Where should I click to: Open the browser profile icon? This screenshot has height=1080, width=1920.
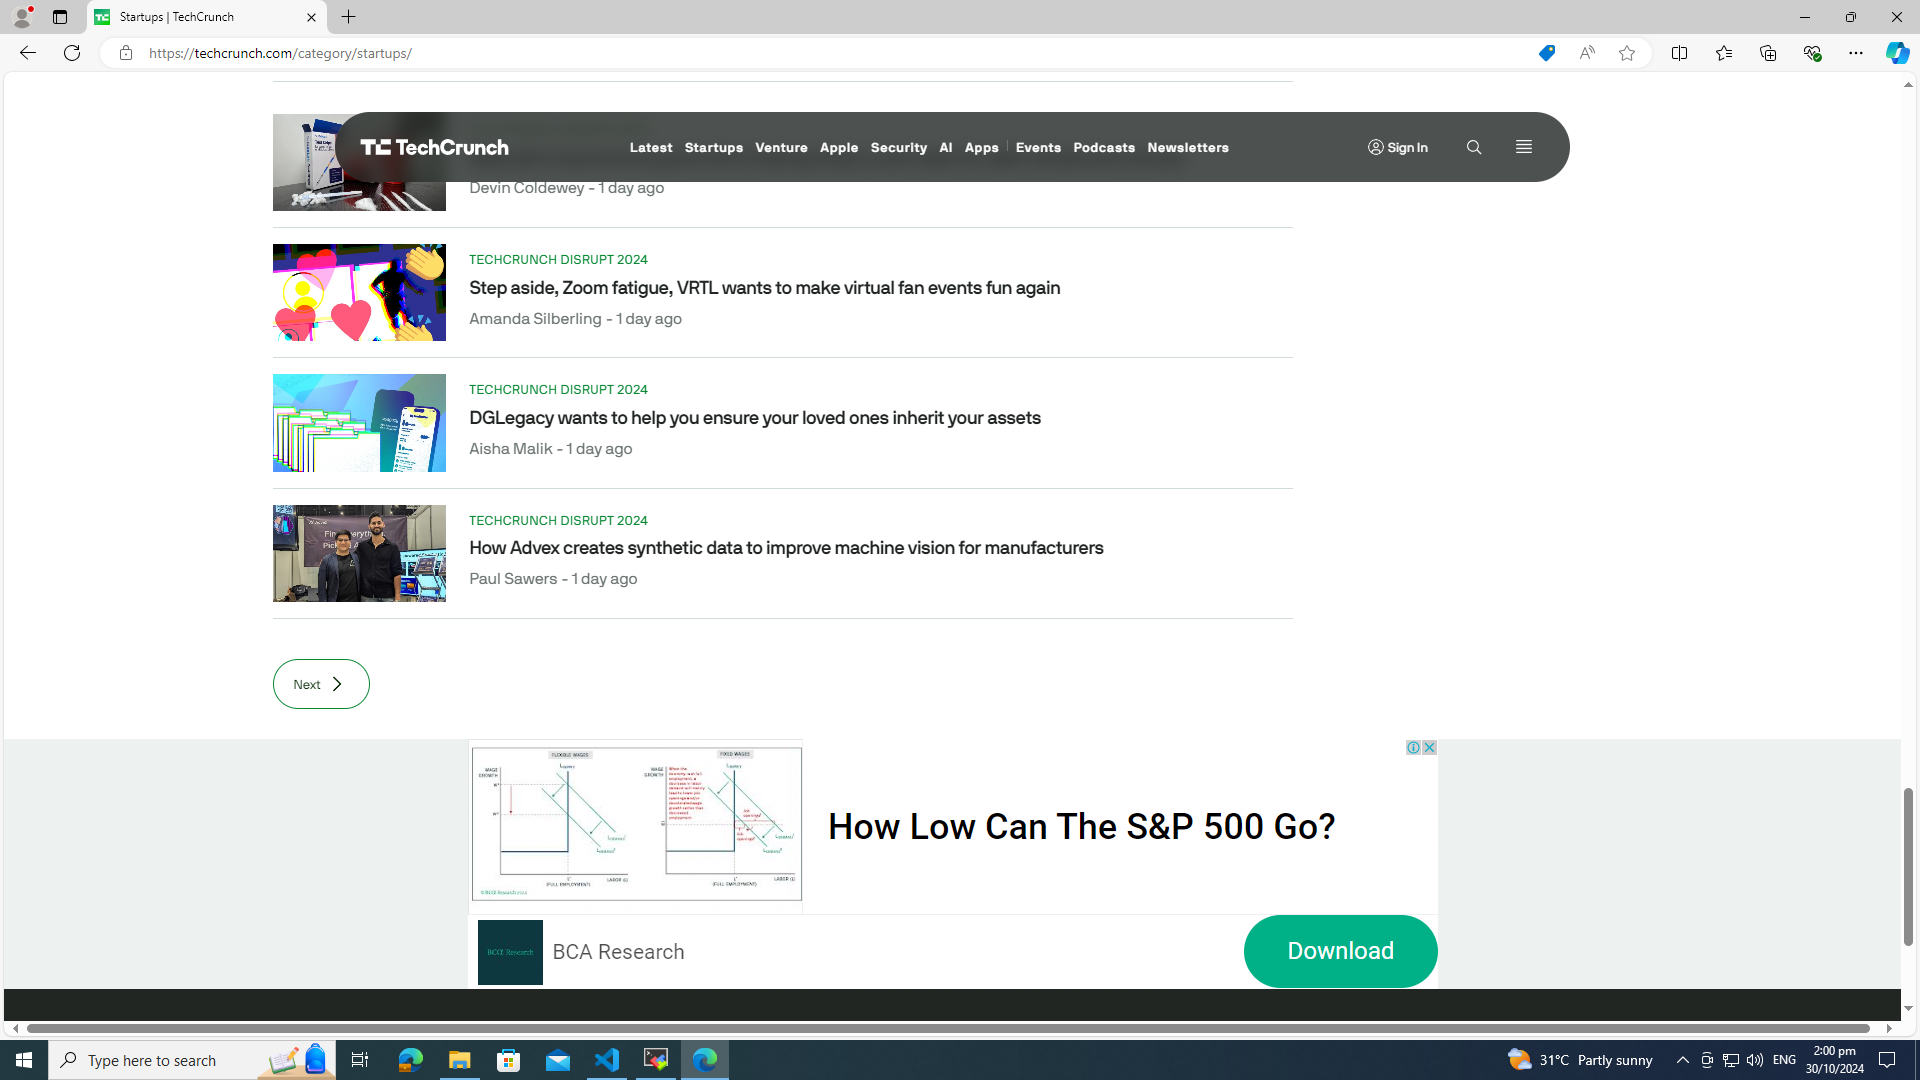click(x=21, y=17)
